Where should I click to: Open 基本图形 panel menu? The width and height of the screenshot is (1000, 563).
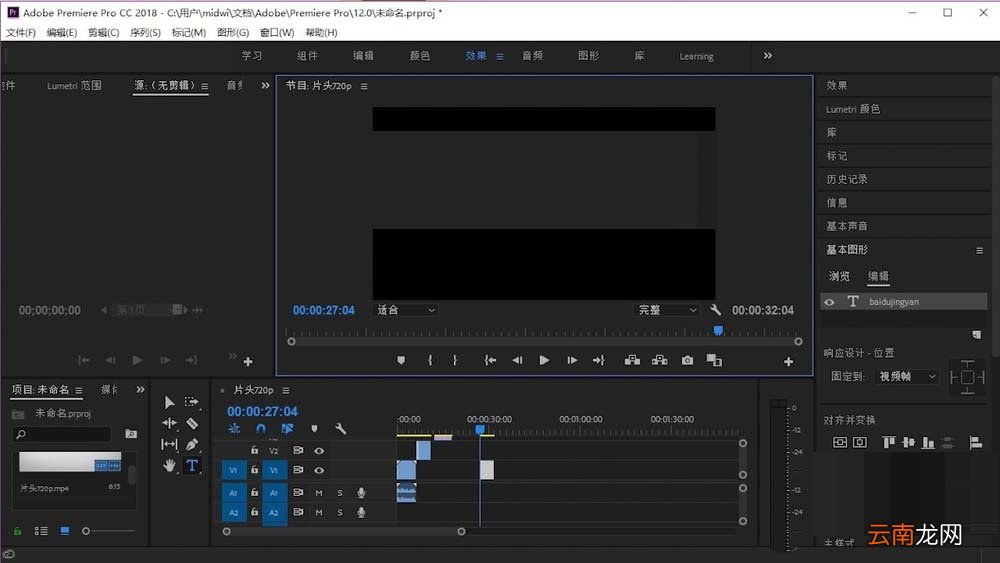[980, 251]
